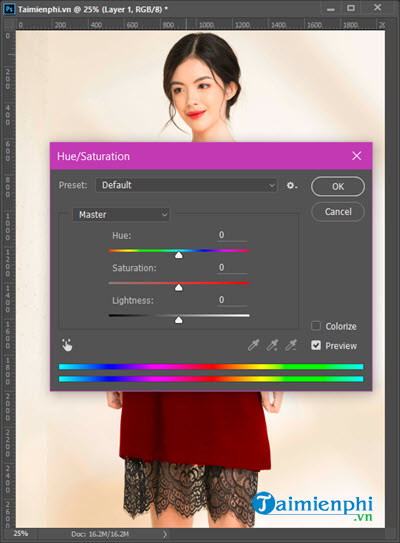Click the upper color range bar
The height and width of the screenshot is (543, 400).
coord(211,367)
